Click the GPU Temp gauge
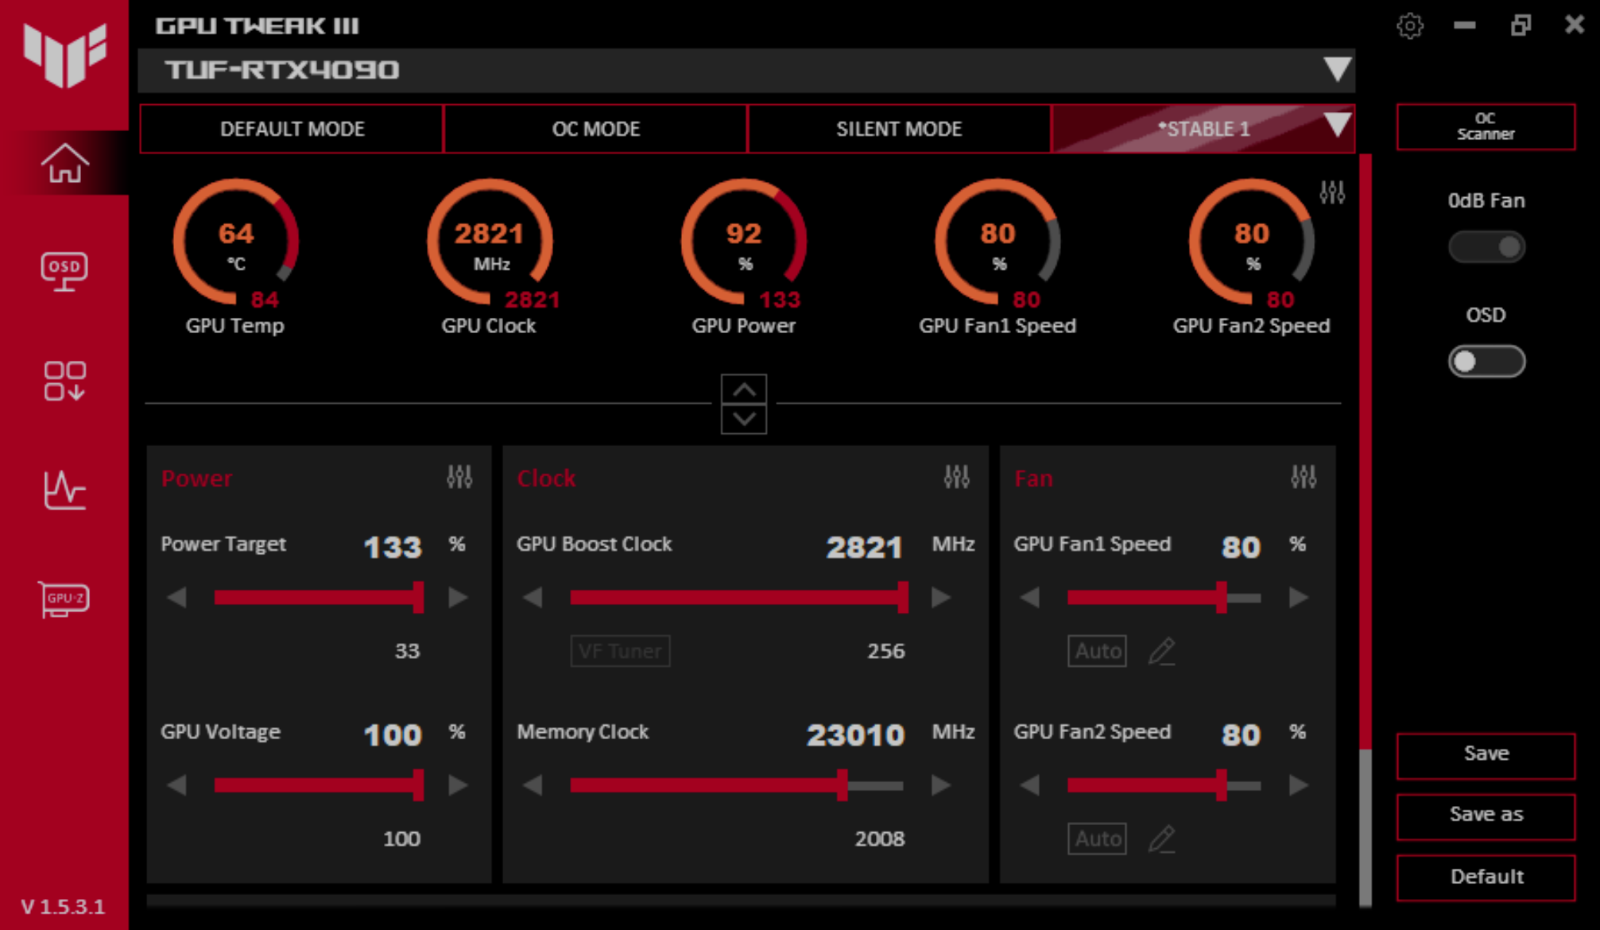 236,243
